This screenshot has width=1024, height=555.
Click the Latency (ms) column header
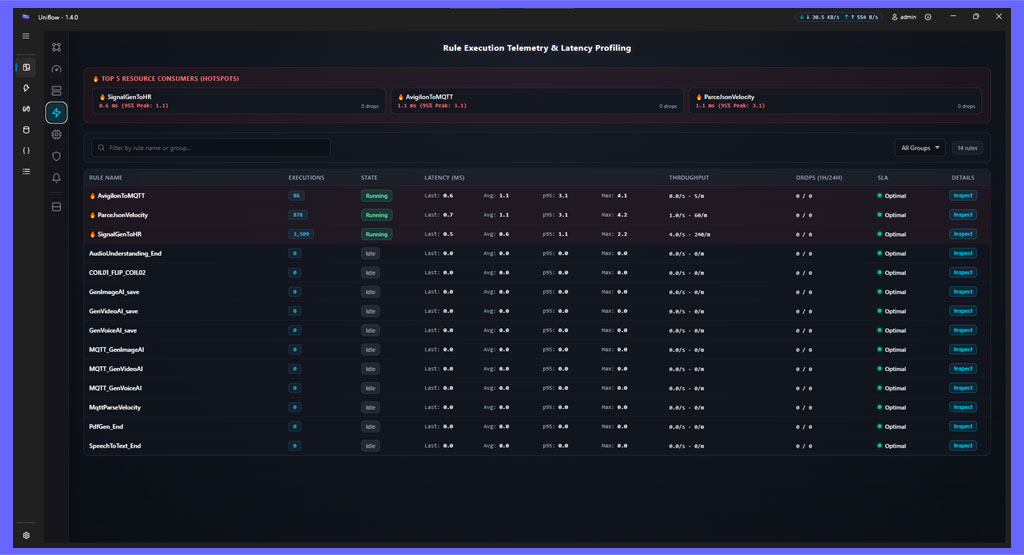pyautogui.click(x=444, y=178)
